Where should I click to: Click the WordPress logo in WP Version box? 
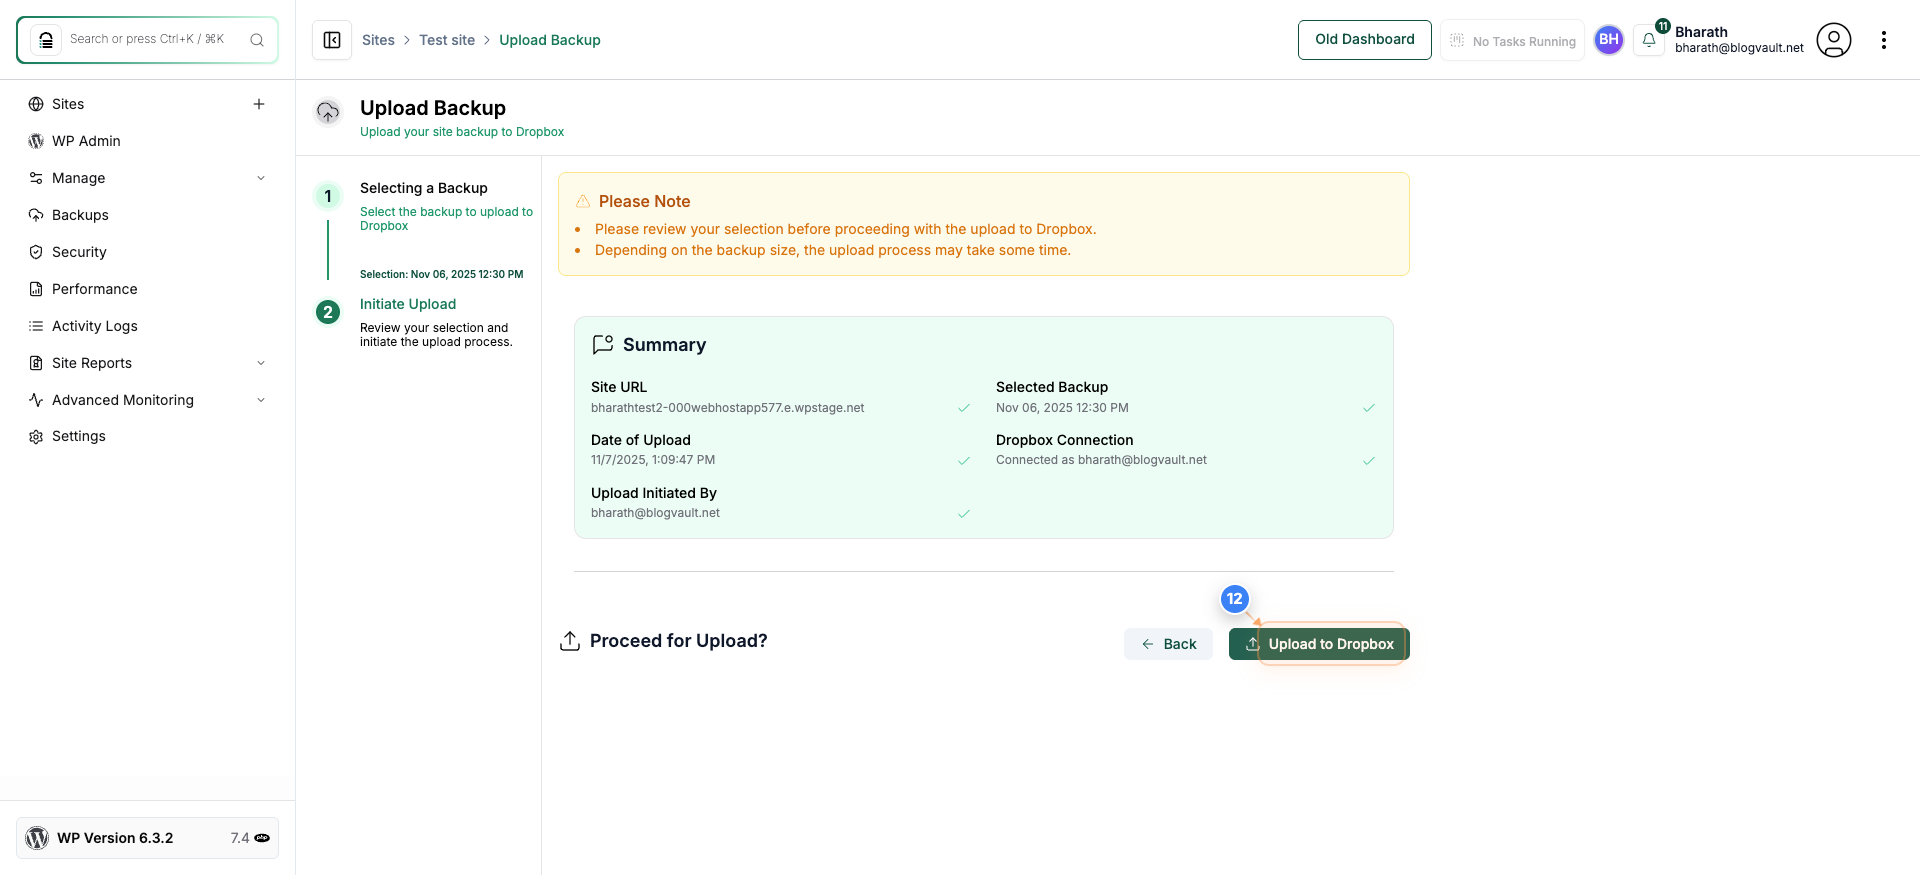pos(37,838)
